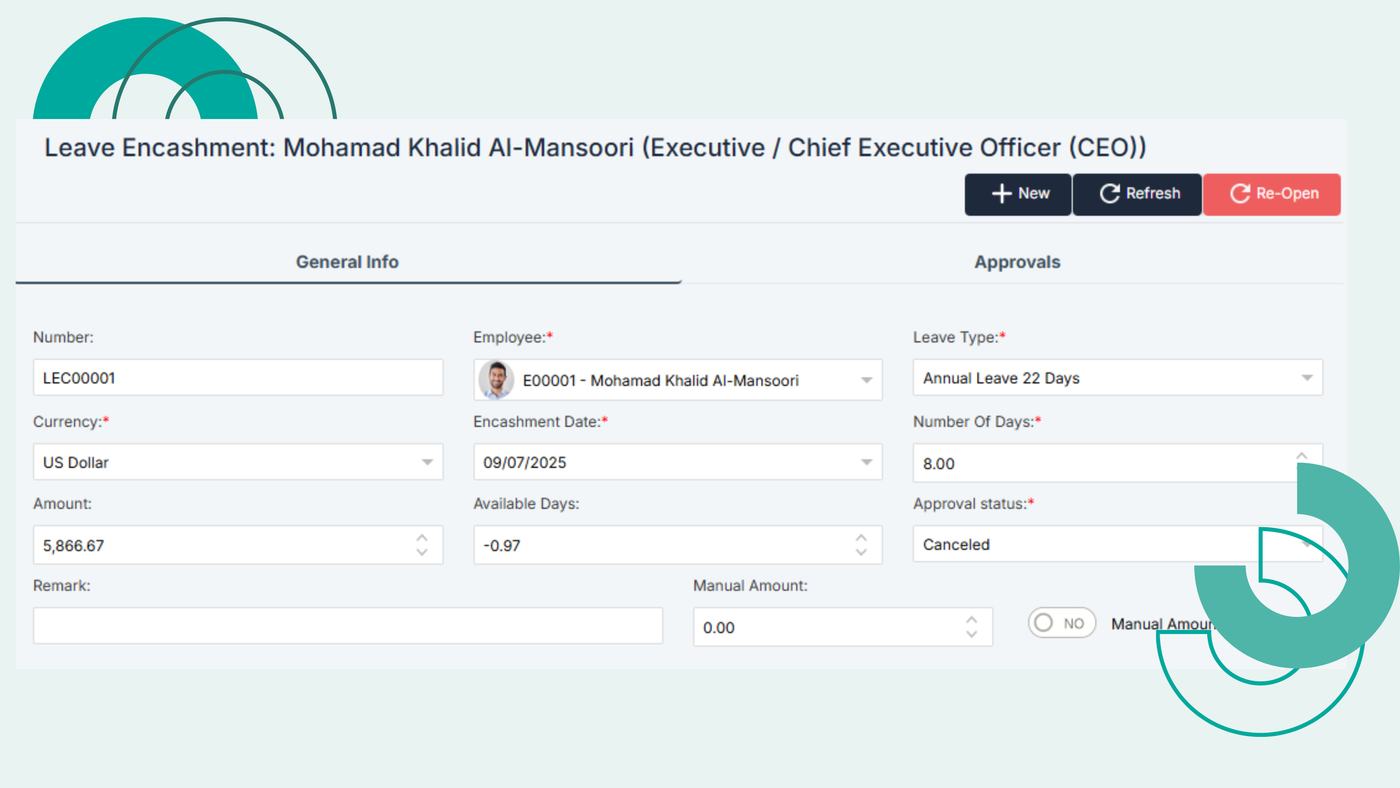Viewport: 1400px width, 788px height.
Task: Expand the Currency dropdown
Action: pos(427,462)
